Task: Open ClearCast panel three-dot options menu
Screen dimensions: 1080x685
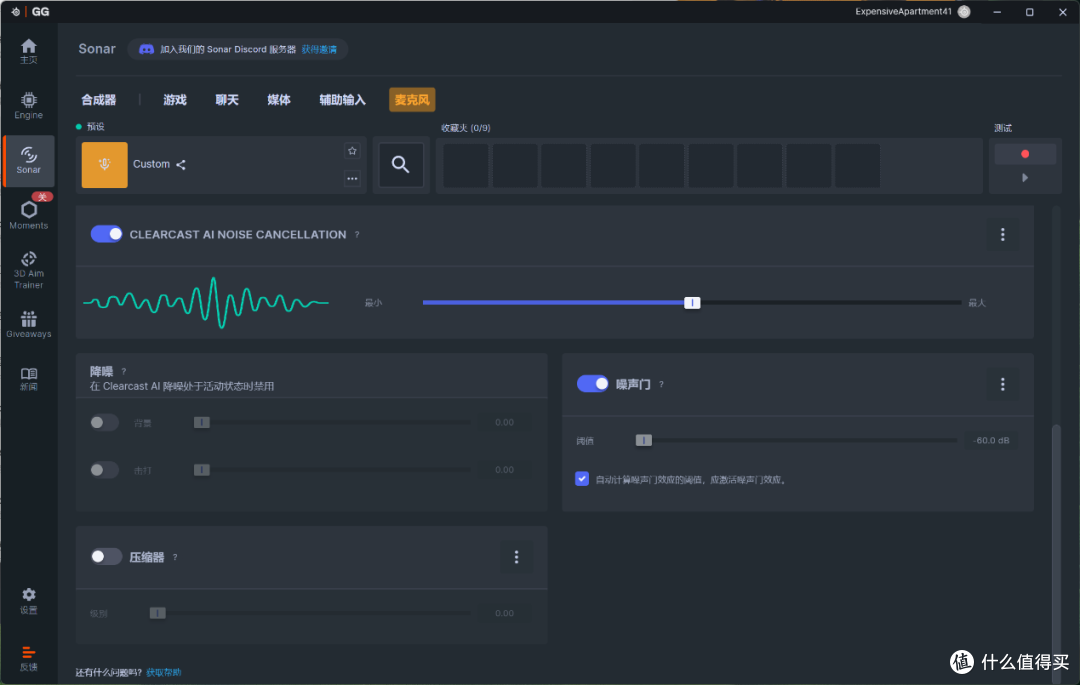Action: (1002, 234)
